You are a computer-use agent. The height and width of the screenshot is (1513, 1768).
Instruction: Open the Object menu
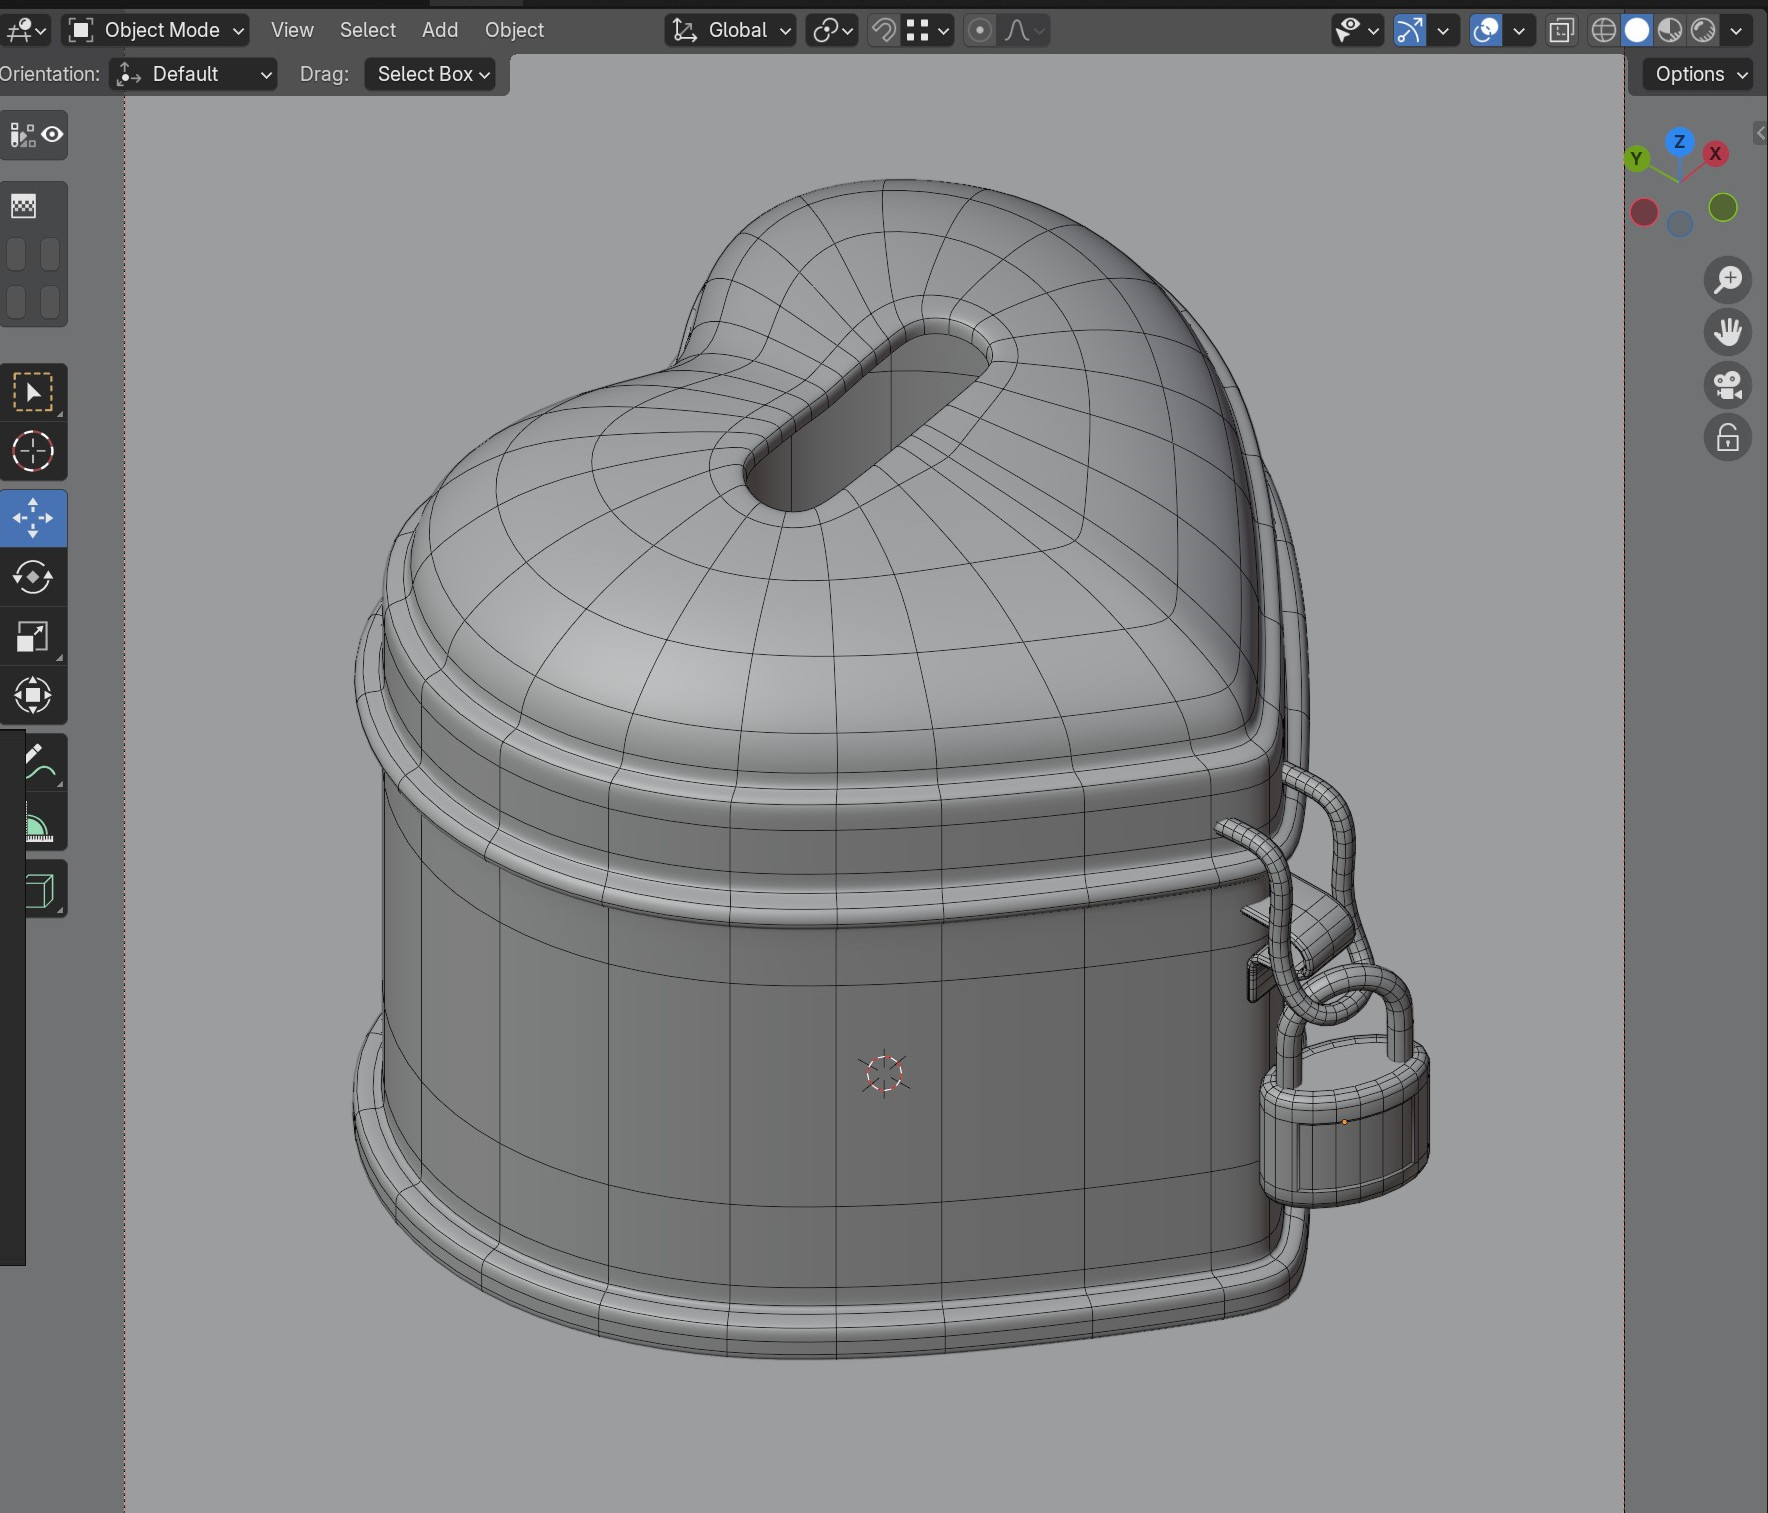tap(514, 30)
